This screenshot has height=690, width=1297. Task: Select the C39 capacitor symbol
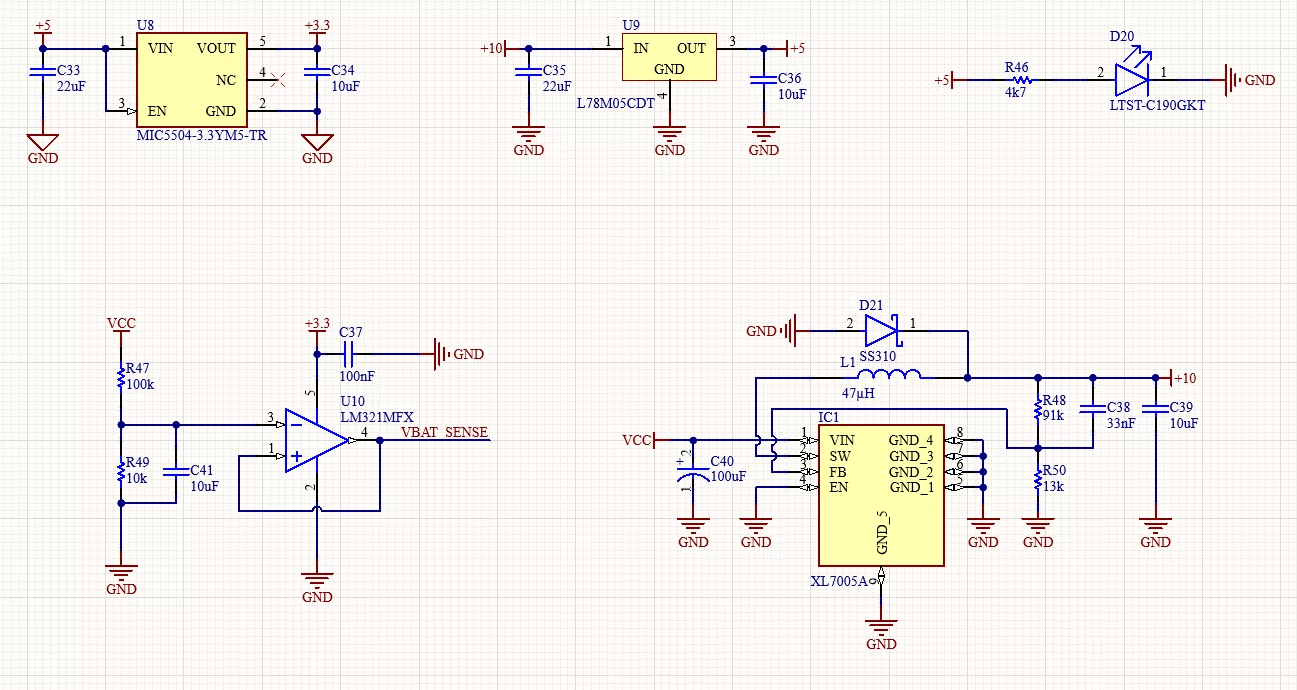click(1155, 408)
